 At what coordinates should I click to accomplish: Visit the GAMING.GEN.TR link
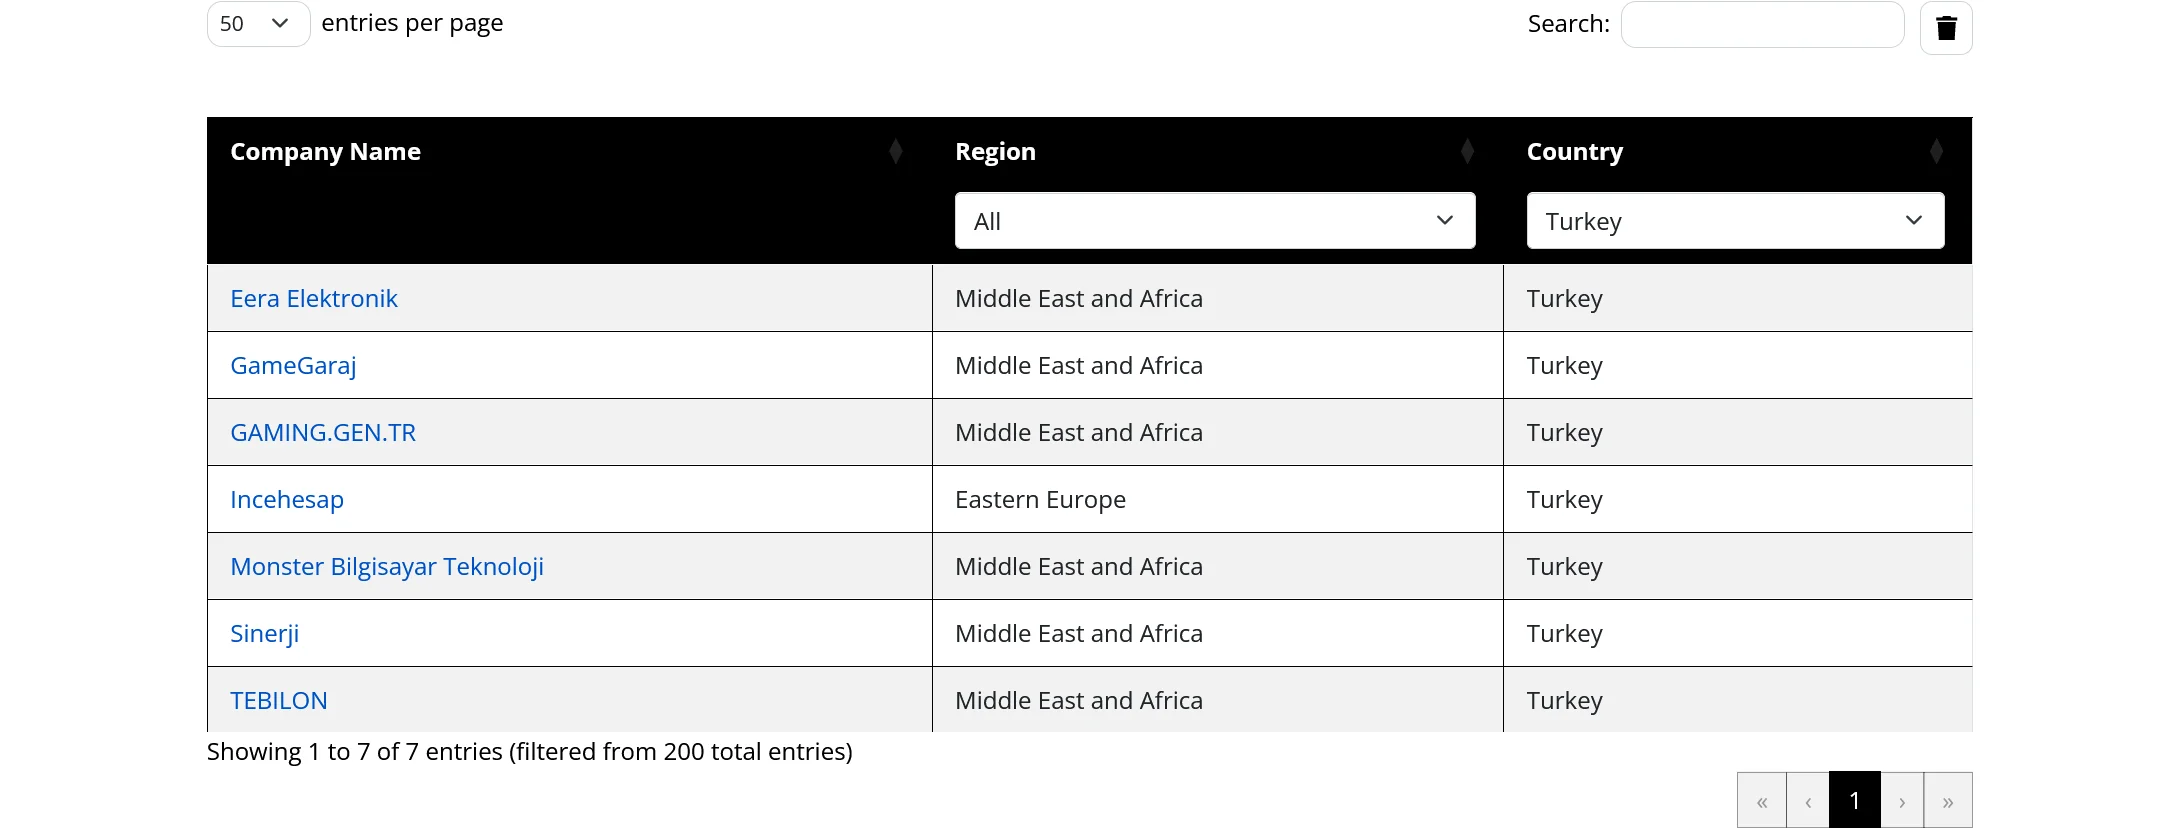pyautogui.click(x=323, y=433)
